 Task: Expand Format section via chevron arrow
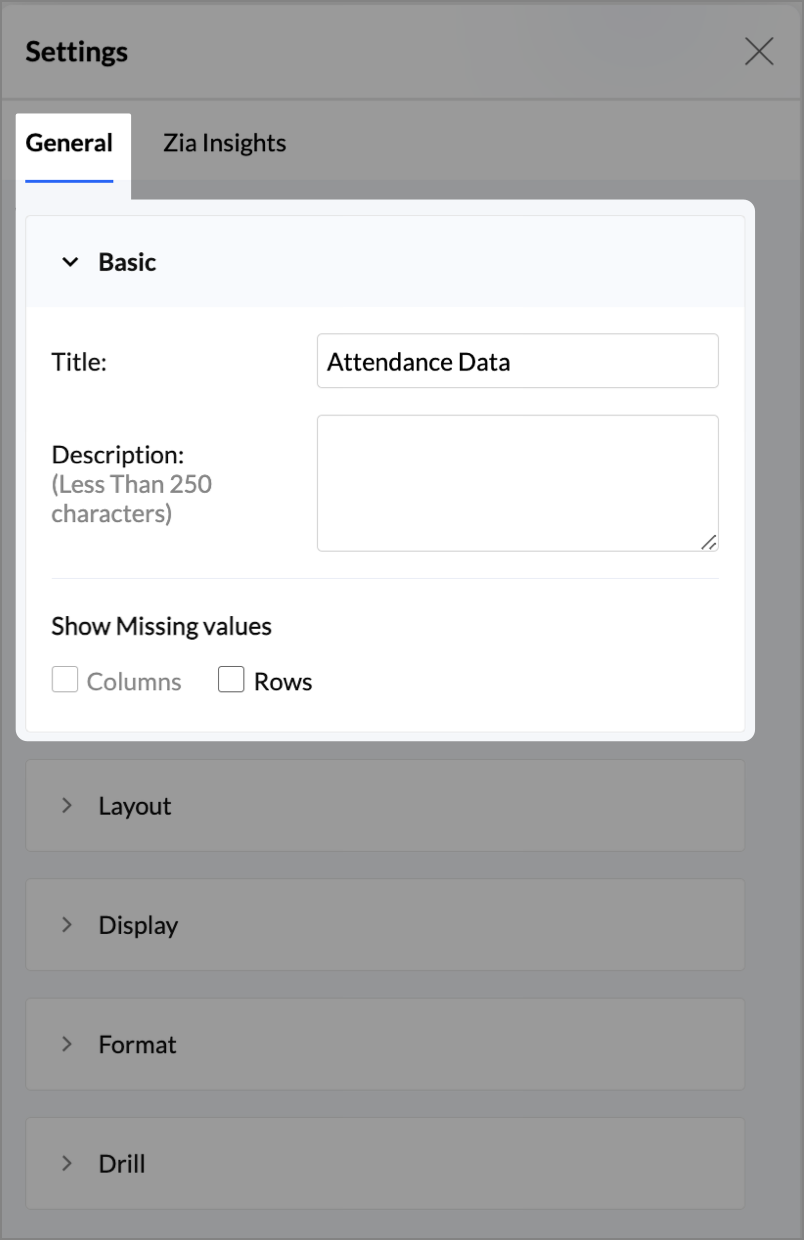[67, 1044]
